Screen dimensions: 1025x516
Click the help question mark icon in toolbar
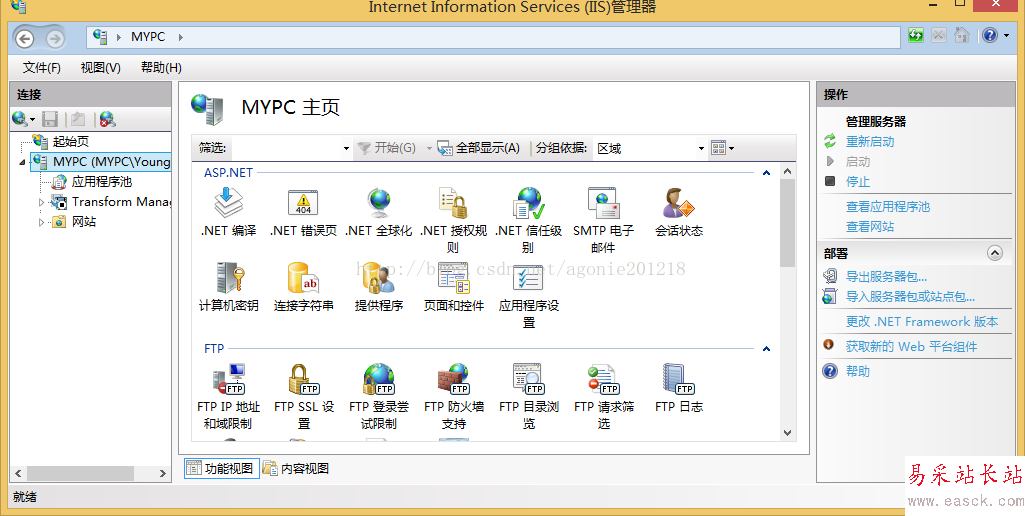pos(990,35)
